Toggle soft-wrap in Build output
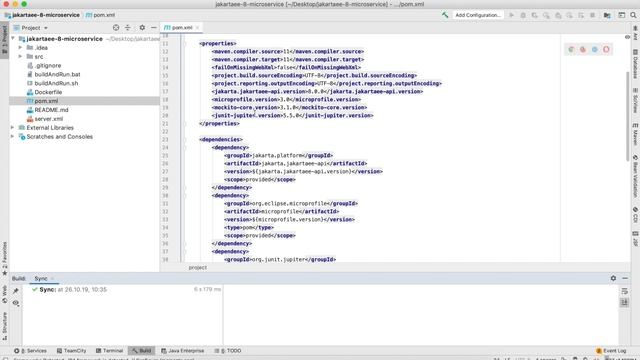This screenshot has height=360, width=640. tap(624, 291)
